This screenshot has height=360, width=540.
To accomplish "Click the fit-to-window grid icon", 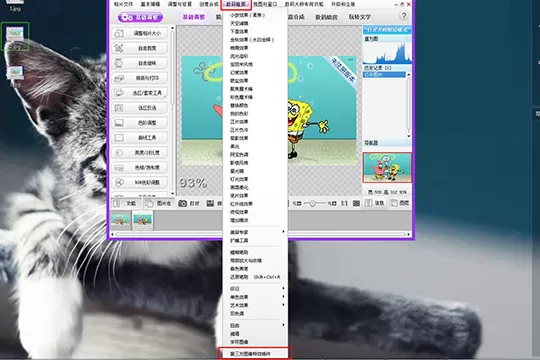I will pyautogui.click(x=356, y=204).
